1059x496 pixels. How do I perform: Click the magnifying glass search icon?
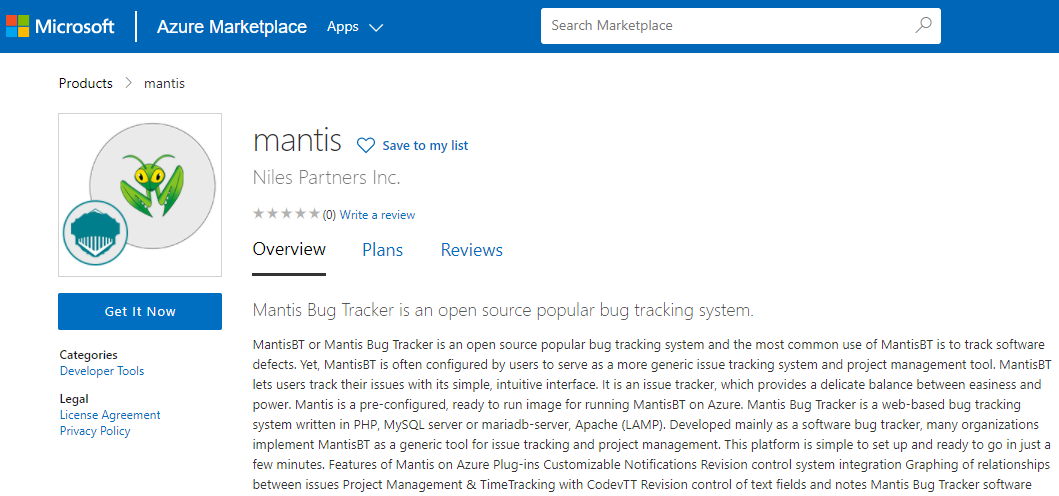(x=923, y=26)
